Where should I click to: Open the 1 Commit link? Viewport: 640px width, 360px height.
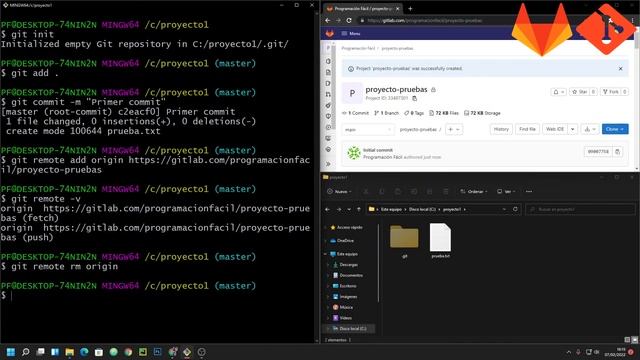click(356, 113)
